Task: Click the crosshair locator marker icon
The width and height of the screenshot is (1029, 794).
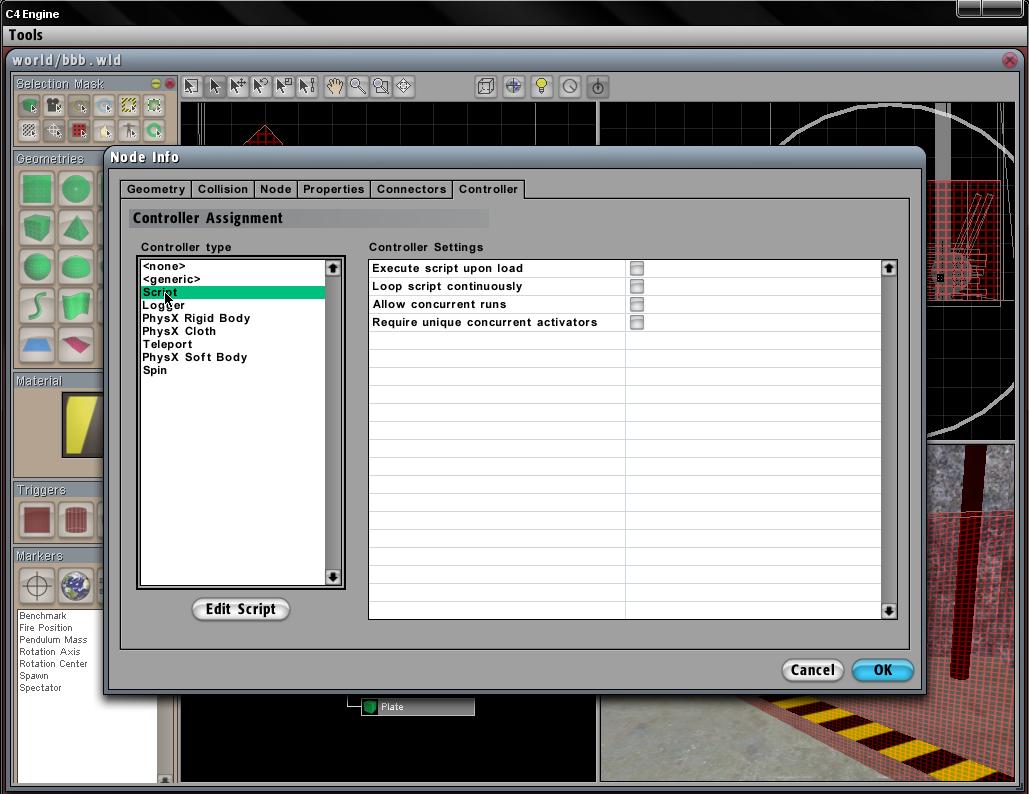Action: point(37,585)
